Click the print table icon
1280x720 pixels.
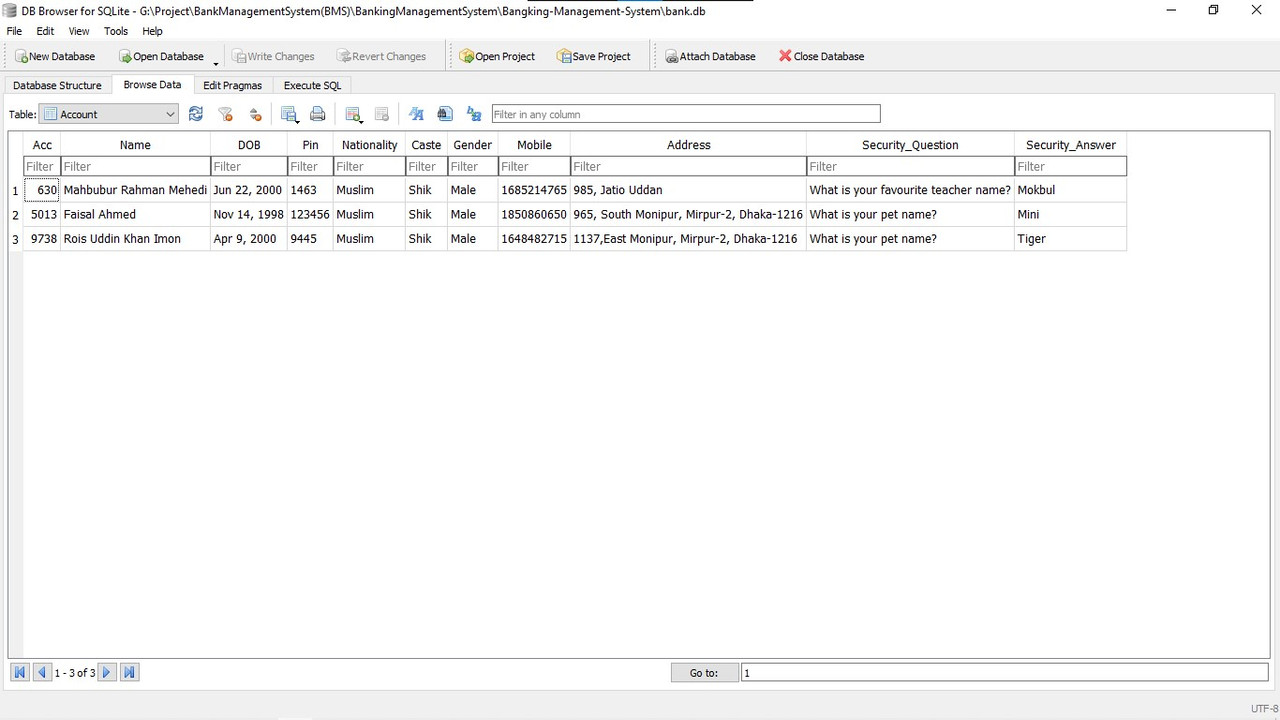[x=318, y=114]
